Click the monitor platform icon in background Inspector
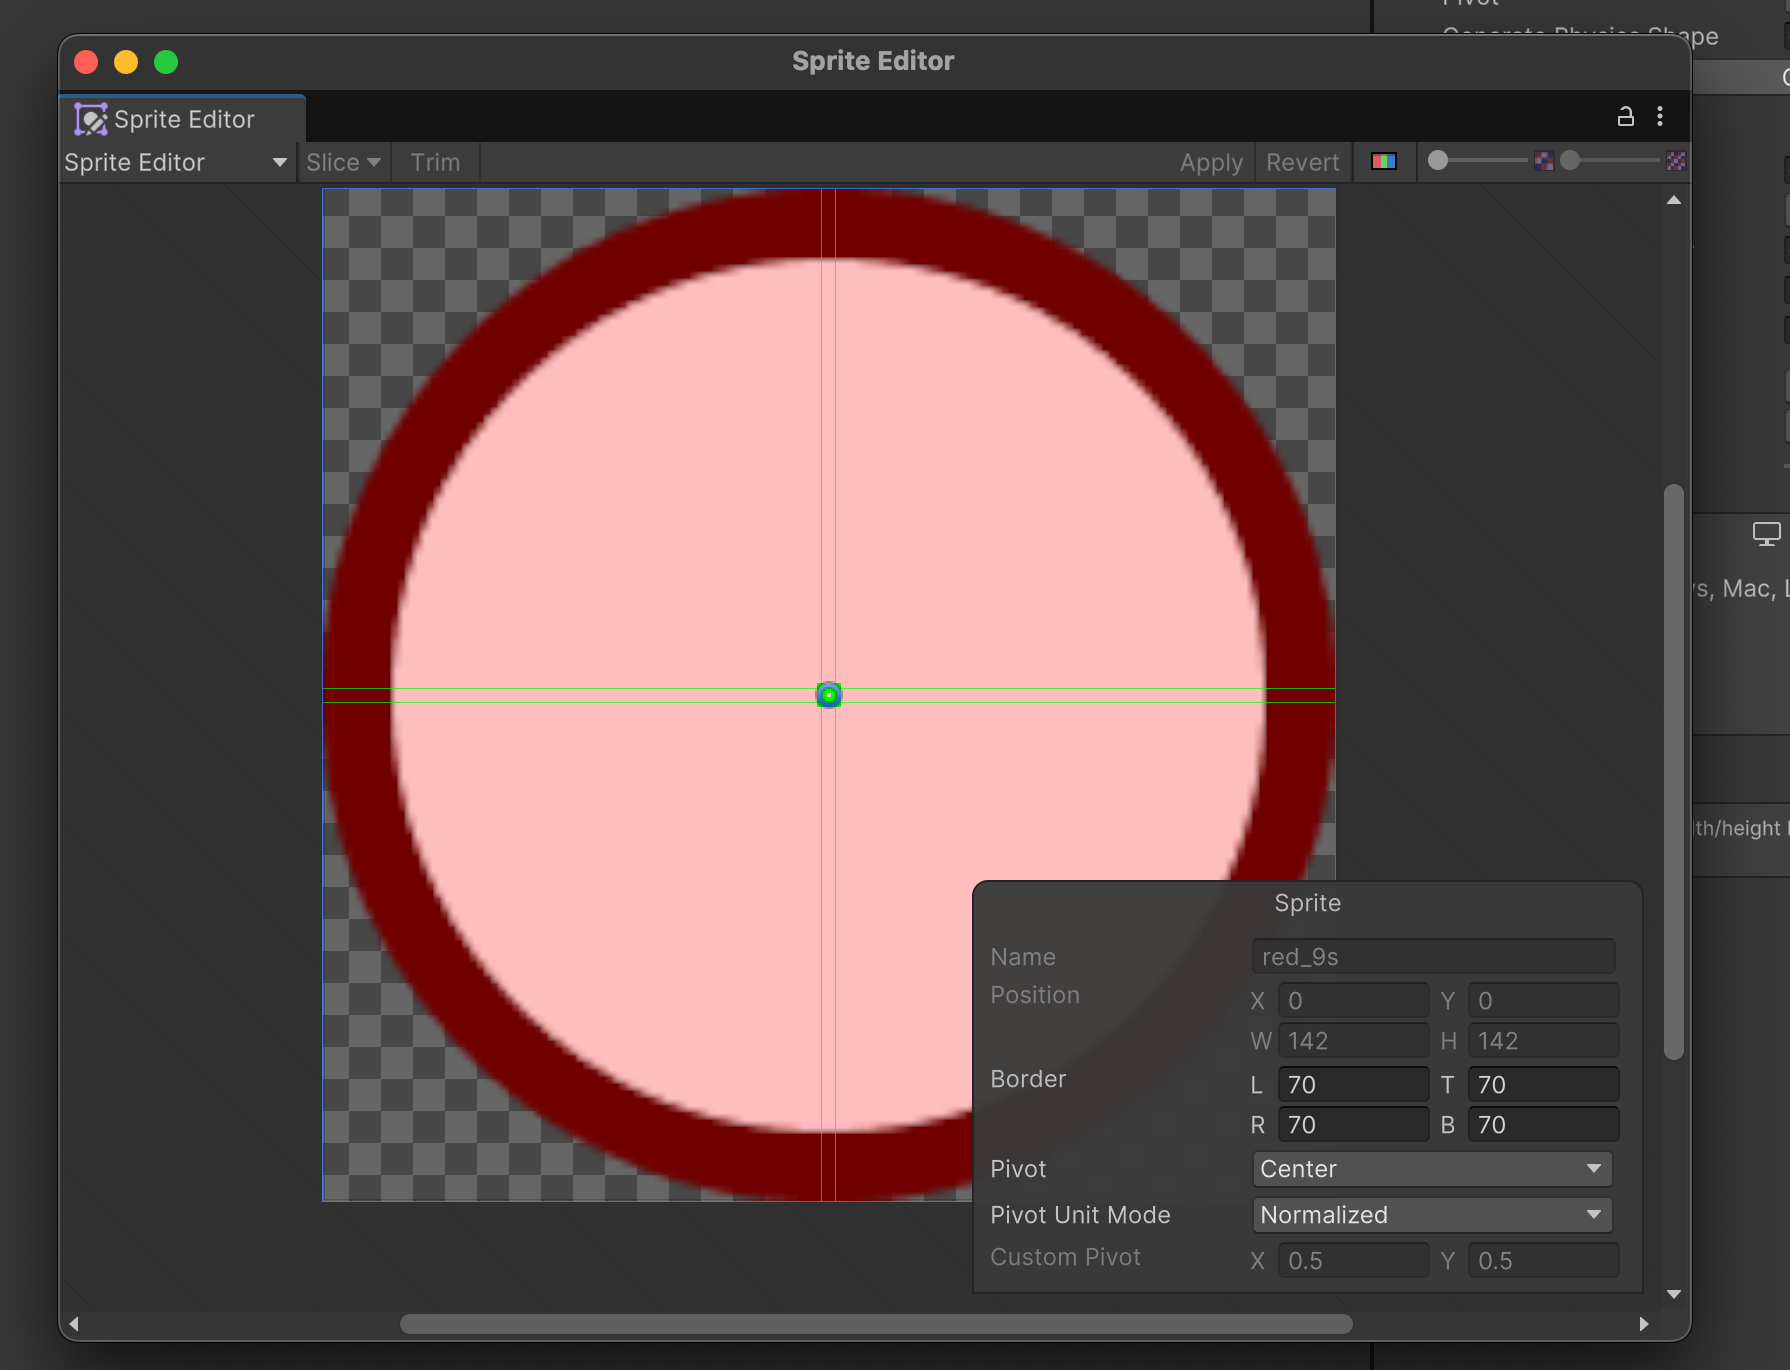The image size is (1790, 1370). (1767, 534)
